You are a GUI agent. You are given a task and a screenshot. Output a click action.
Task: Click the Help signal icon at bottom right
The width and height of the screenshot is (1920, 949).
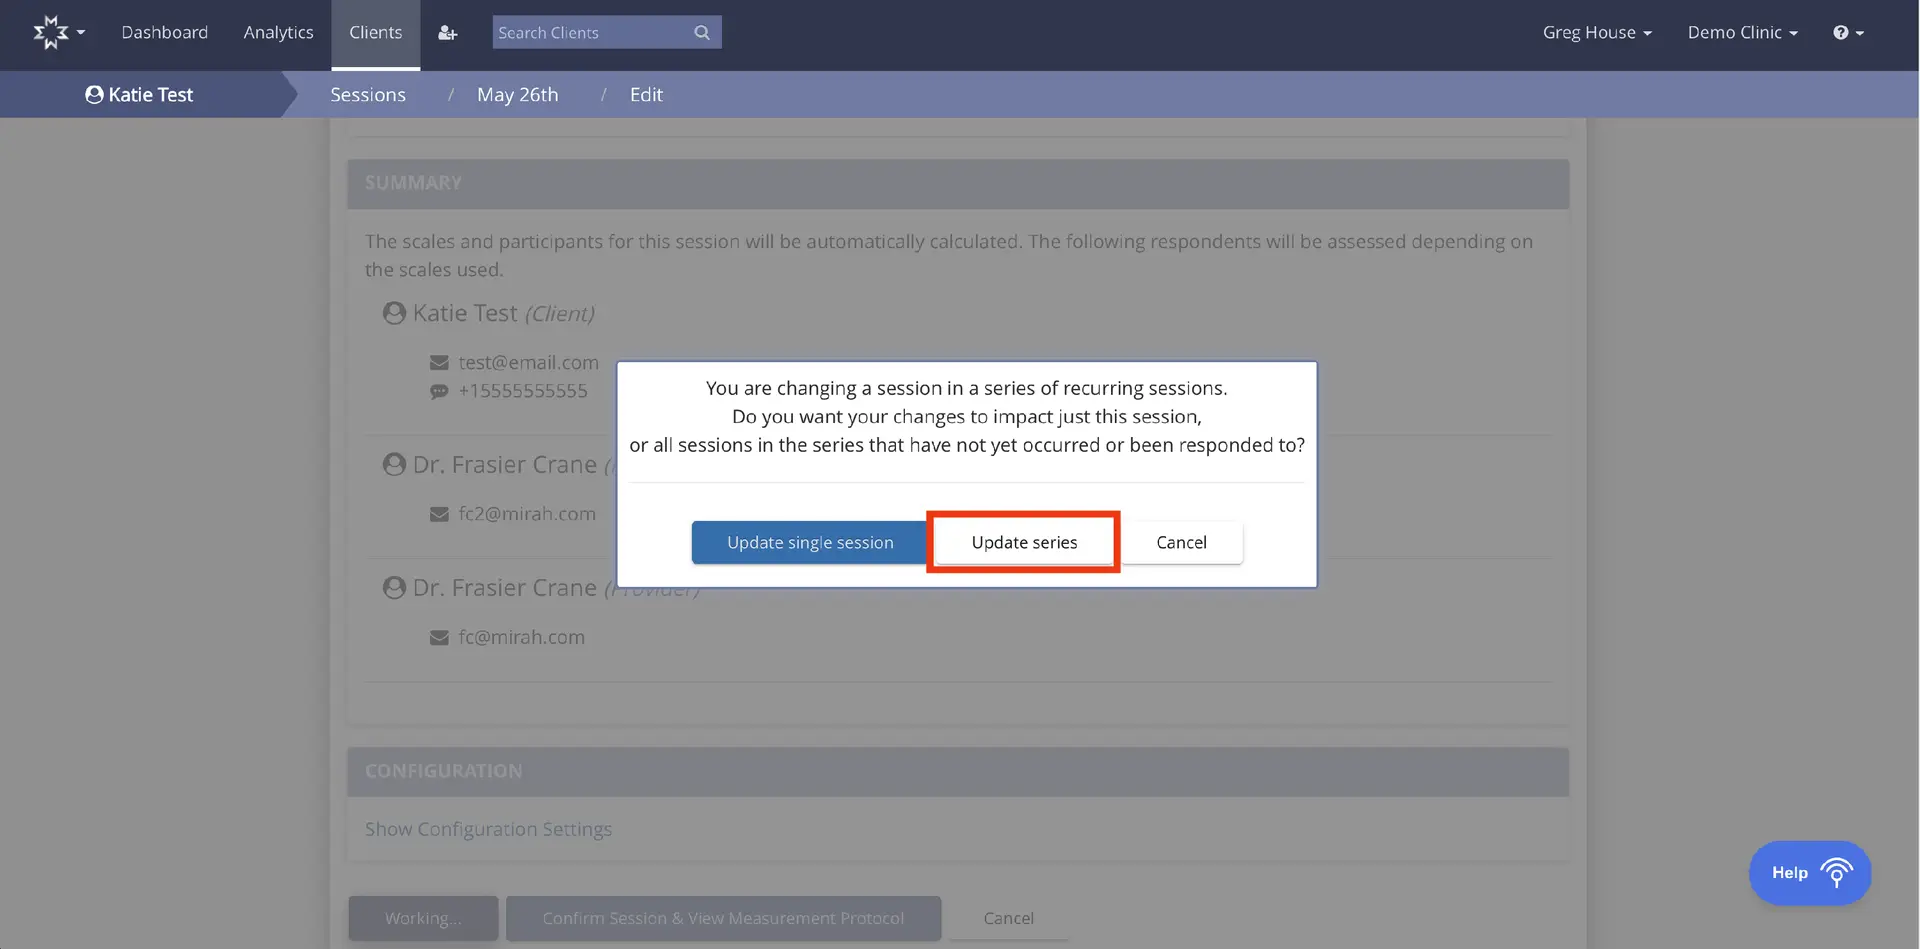1838,872
